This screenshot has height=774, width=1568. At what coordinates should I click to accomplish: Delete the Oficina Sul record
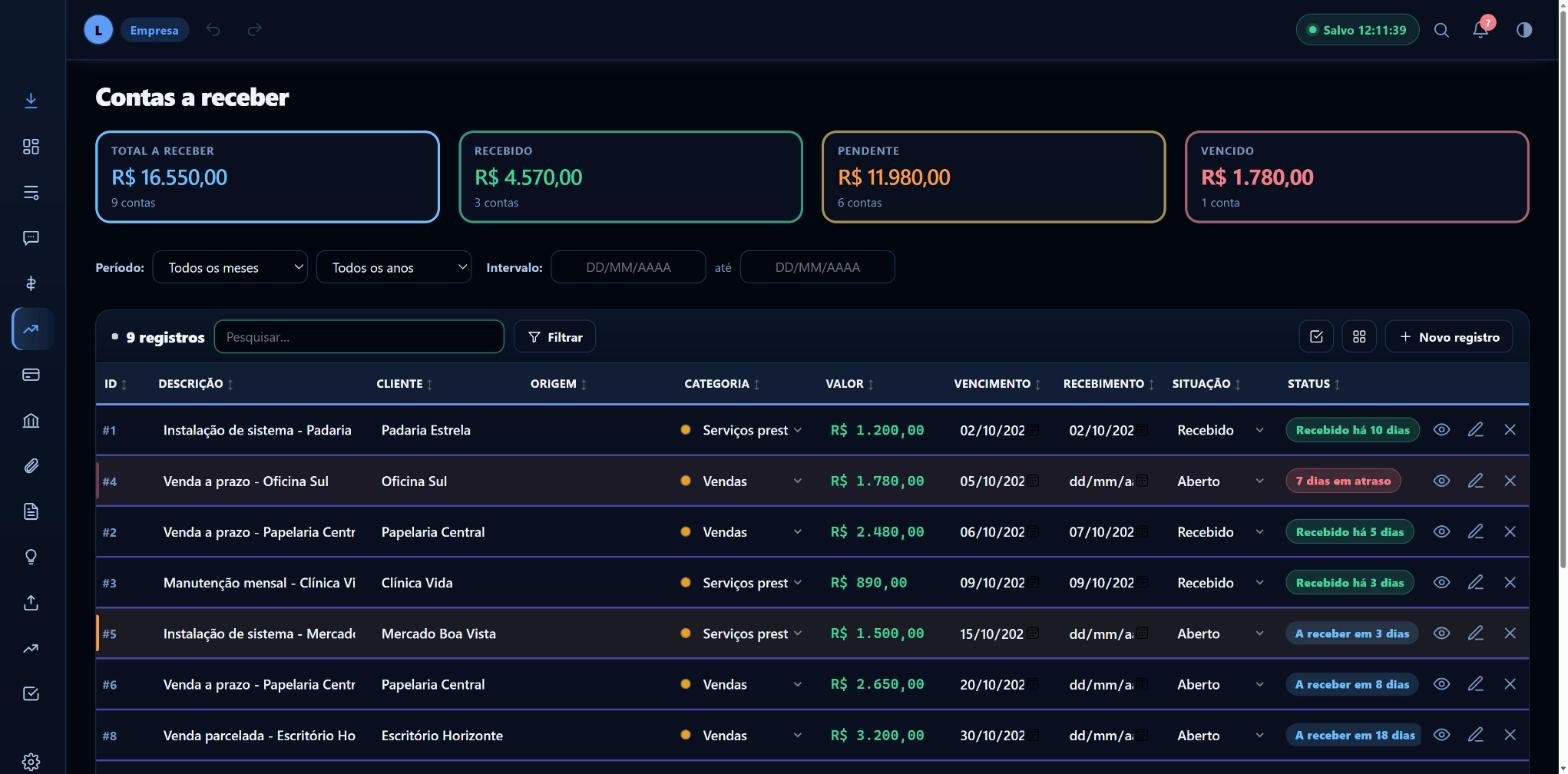1510,481
